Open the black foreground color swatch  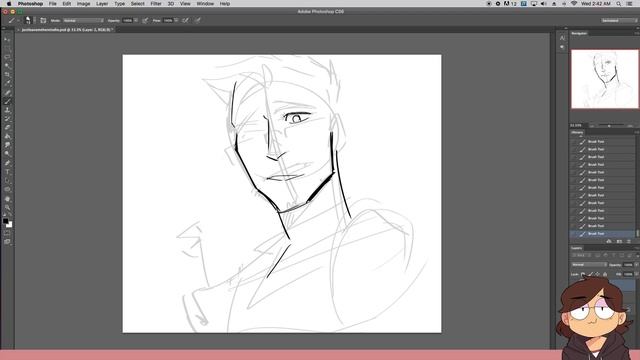5,221
